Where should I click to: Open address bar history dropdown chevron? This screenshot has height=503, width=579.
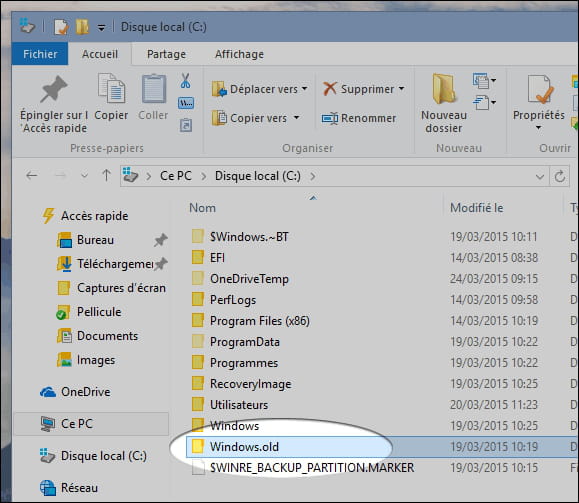click(x=540, y=177)
